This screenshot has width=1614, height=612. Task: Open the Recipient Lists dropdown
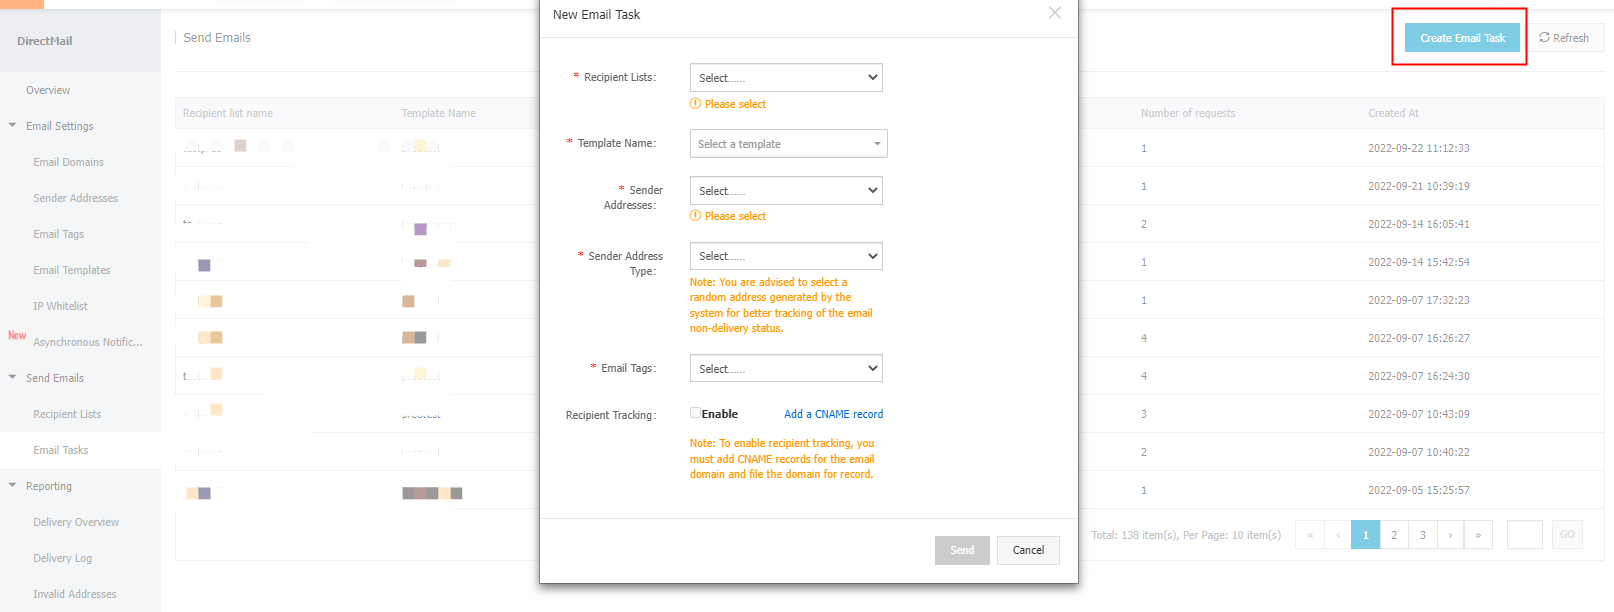[x=786, y=78]
